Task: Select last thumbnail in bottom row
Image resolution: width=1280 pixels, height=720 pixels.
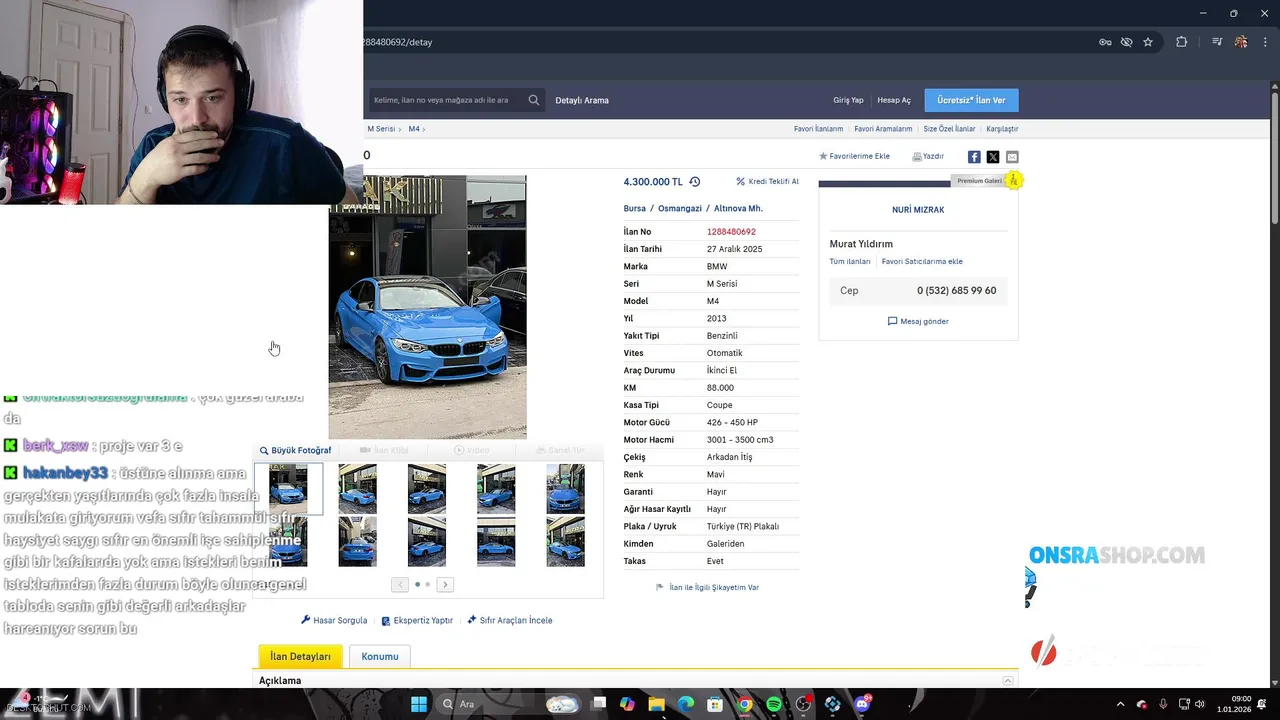Action: pos(565,542)
